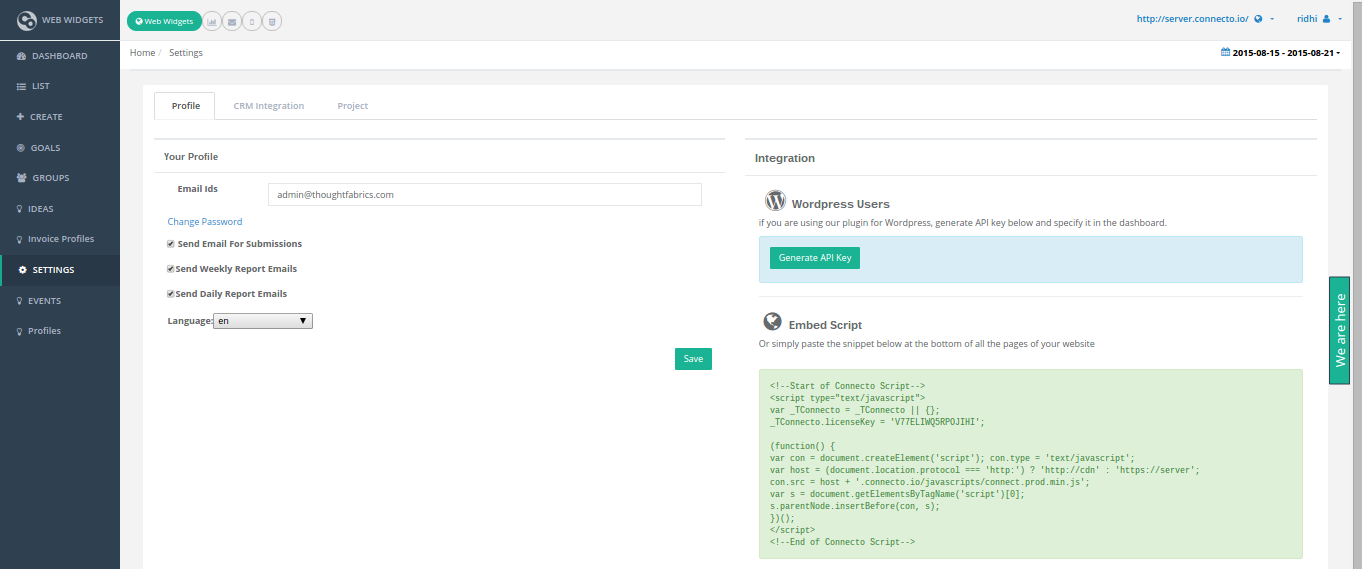Click the Events lightbulb icon in sidebar

click(20, 301)
